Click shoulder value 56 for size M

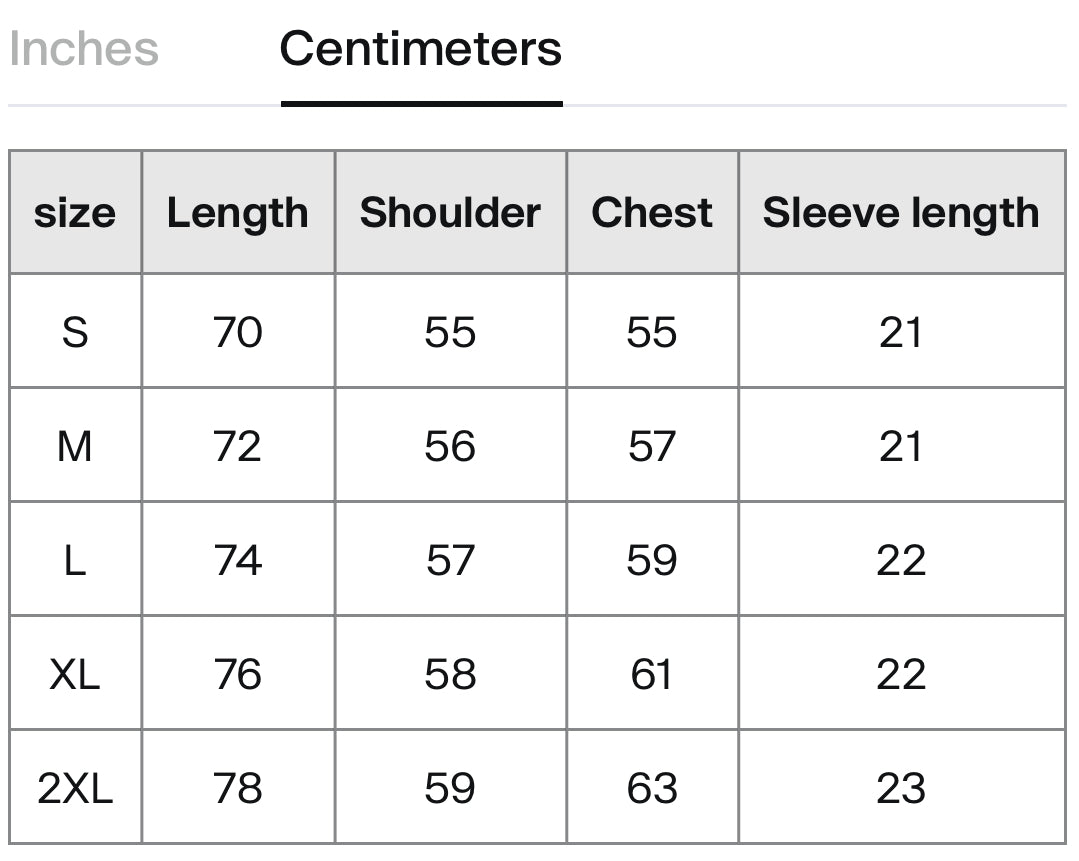point(450,447)
